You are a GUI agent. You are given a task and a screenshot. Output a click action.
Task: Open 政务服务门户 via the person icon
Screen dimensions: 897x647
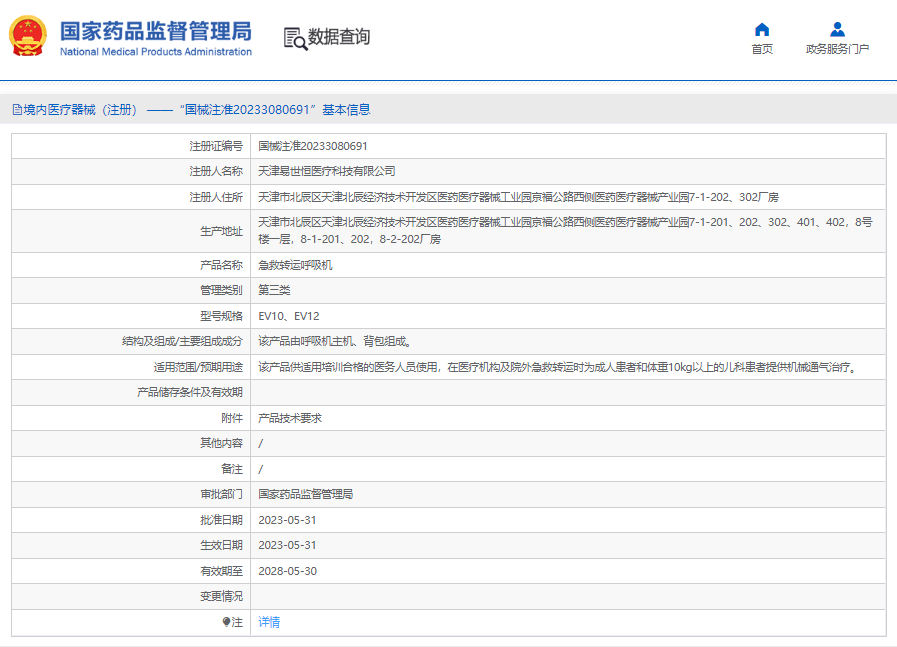[838, 29]
